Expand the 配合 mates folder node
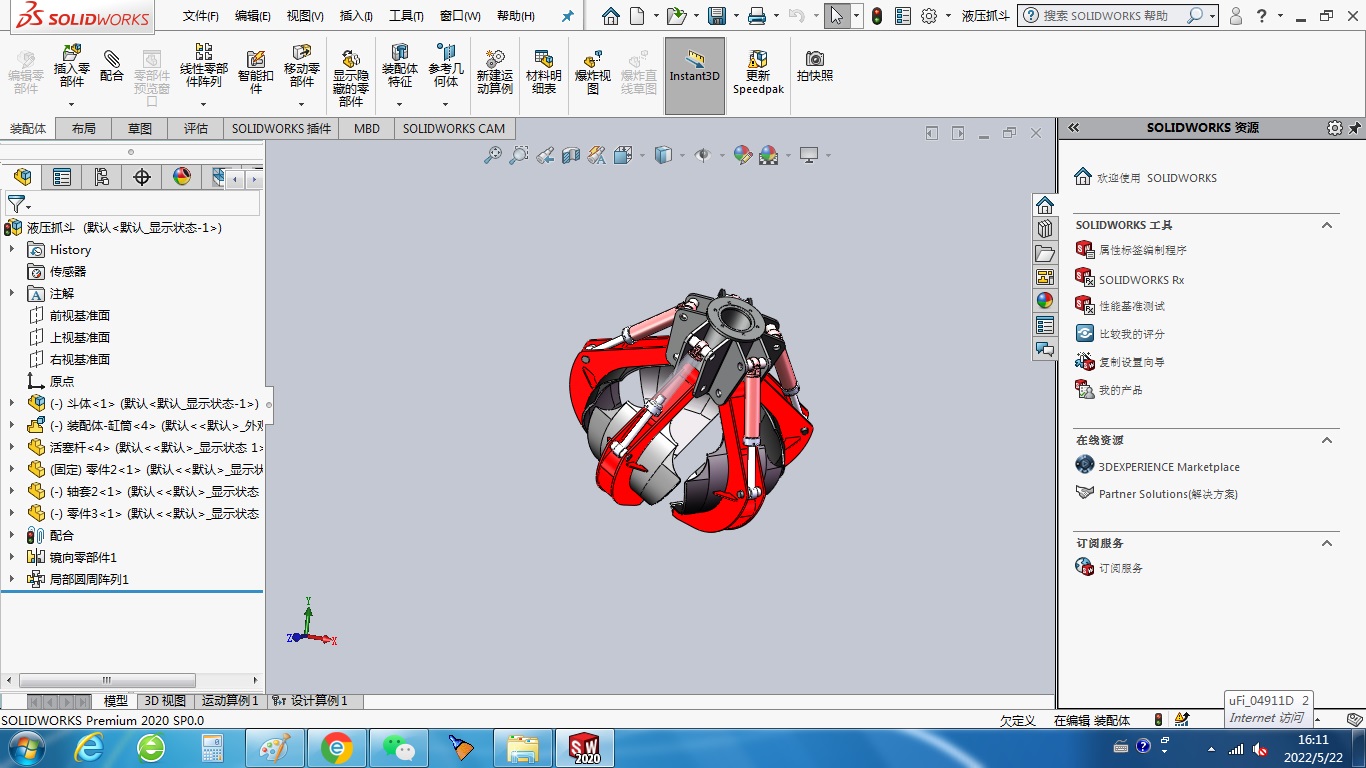 12,535
